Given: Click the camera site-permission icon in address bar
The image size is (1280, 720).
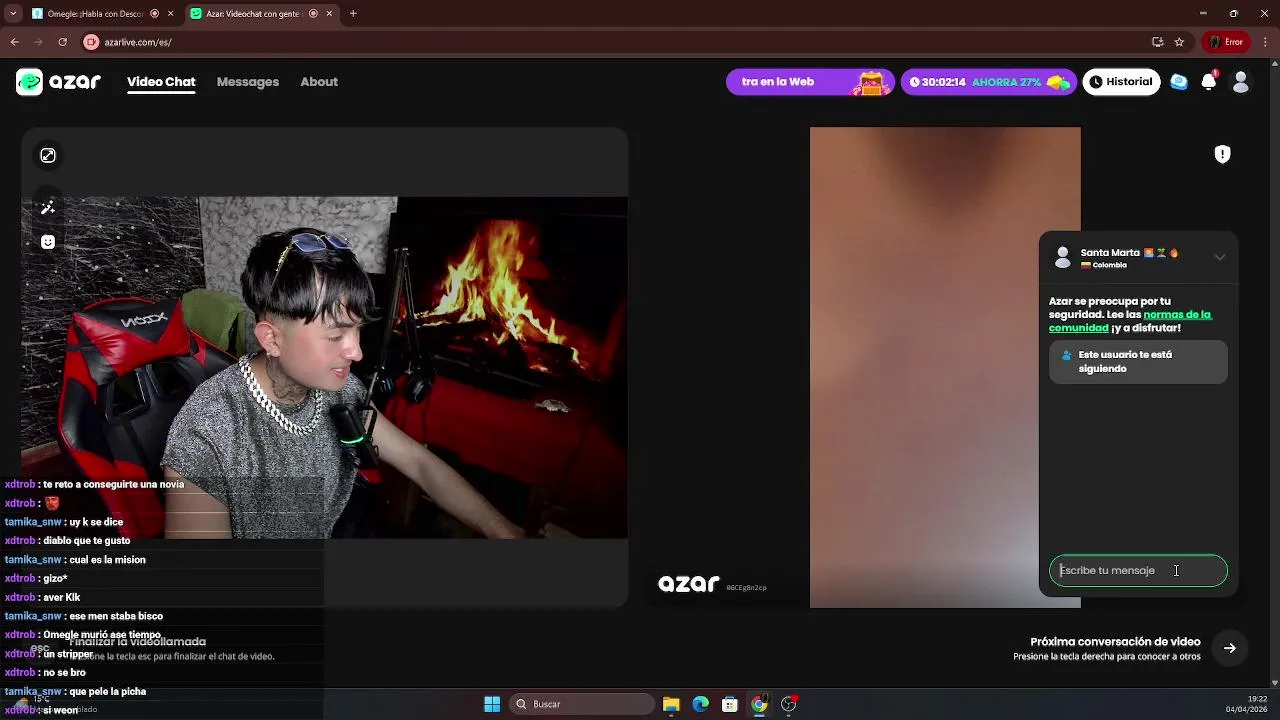Looking at the screenshot, I should click(92, 42).
